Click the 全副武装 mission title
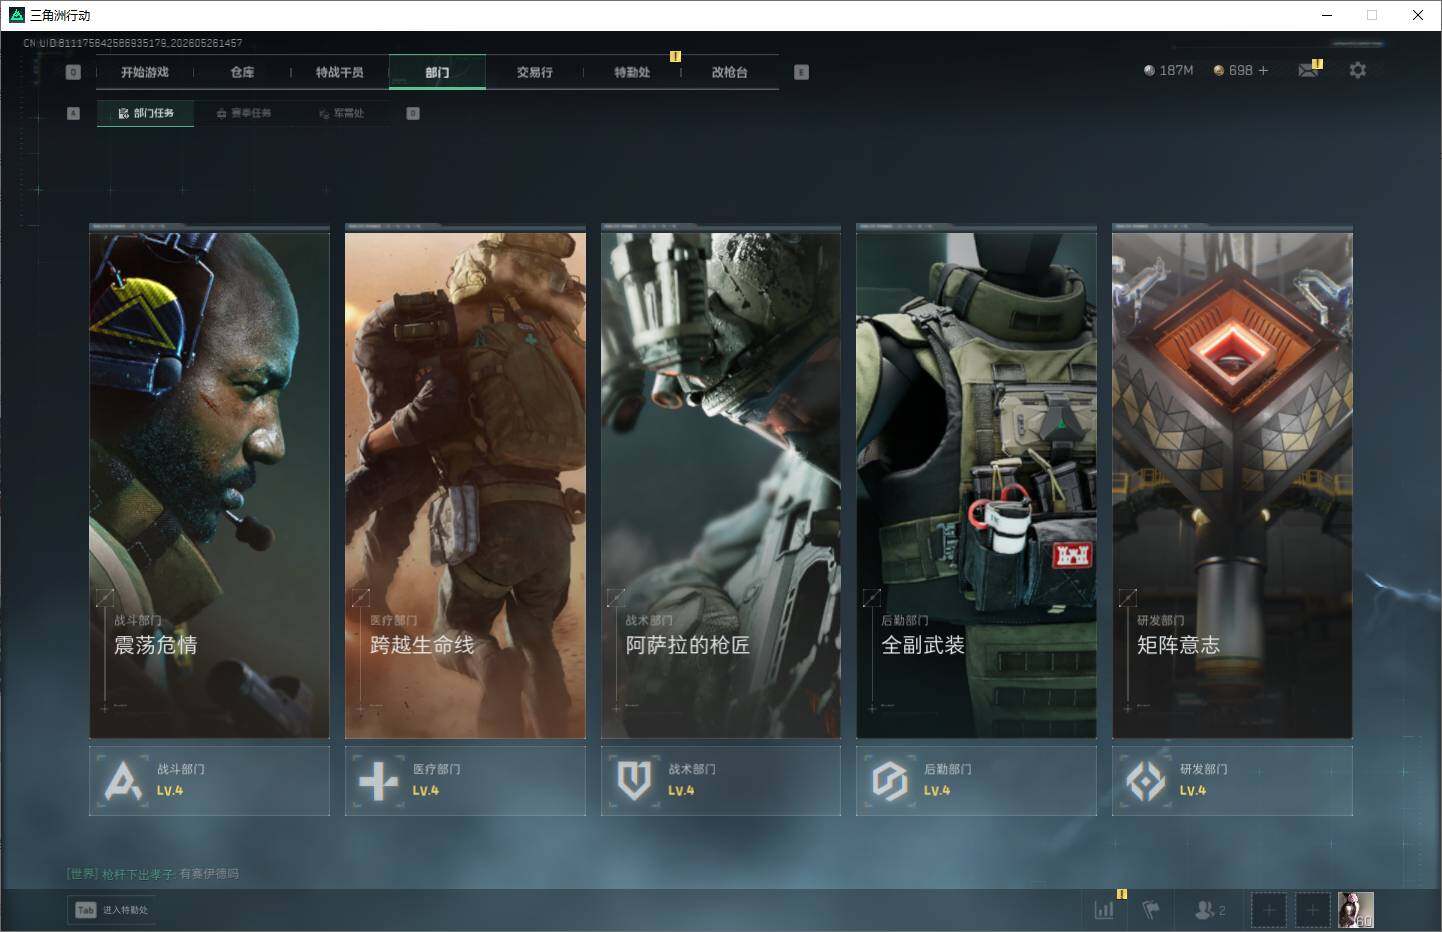 (x=923, y=645)
